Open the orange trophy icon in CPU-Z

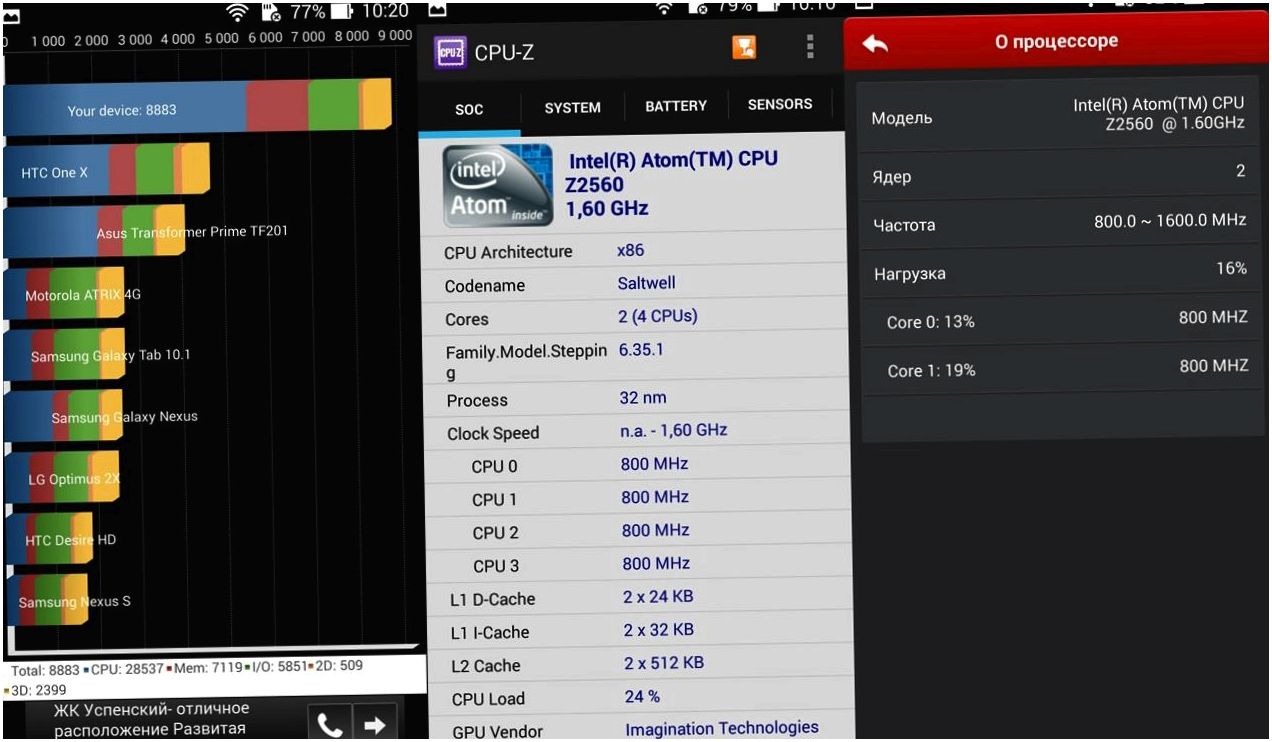744,47
